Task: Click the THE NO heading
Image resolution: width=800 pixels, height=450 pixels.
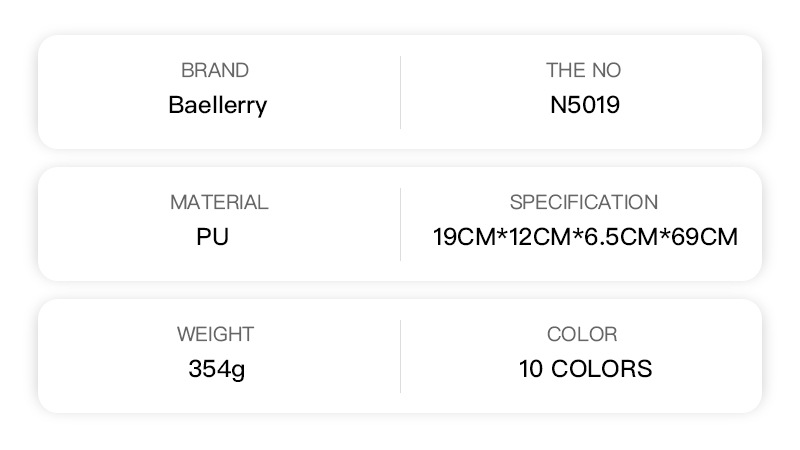Action: tap(583, 70)
